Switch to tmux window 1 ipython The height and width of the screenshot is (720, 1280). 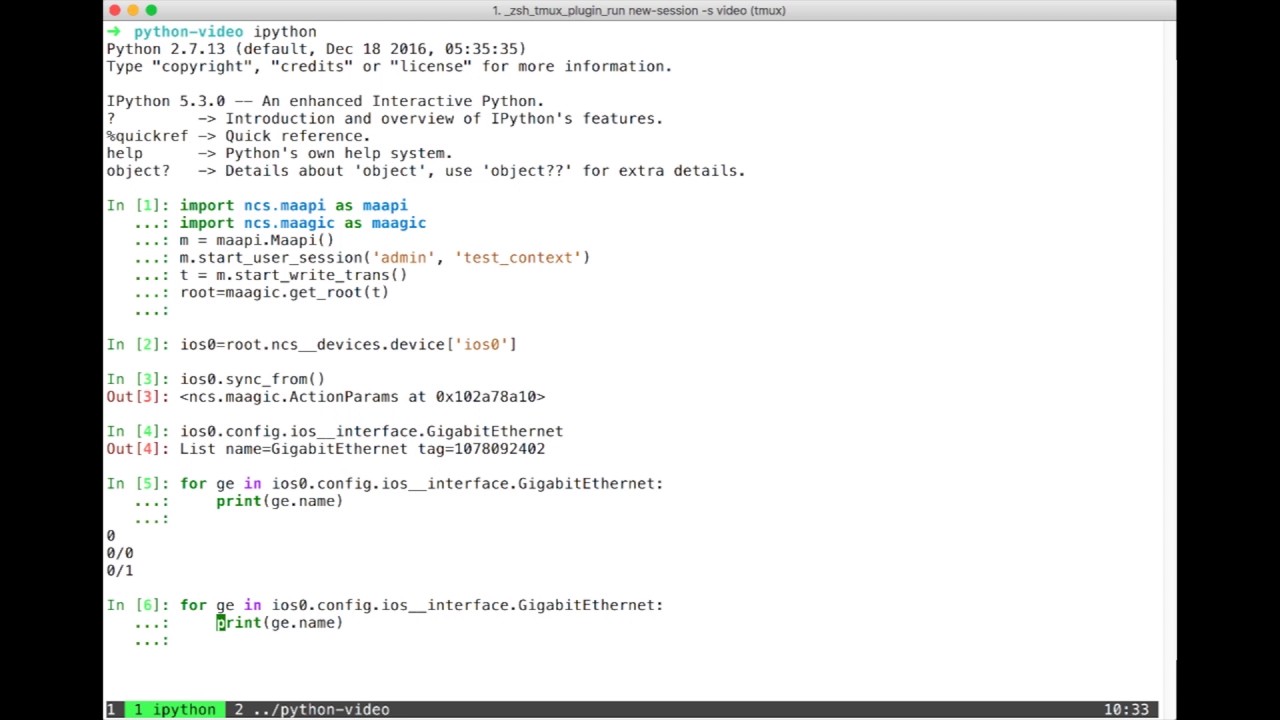click(x=175, y=709)
